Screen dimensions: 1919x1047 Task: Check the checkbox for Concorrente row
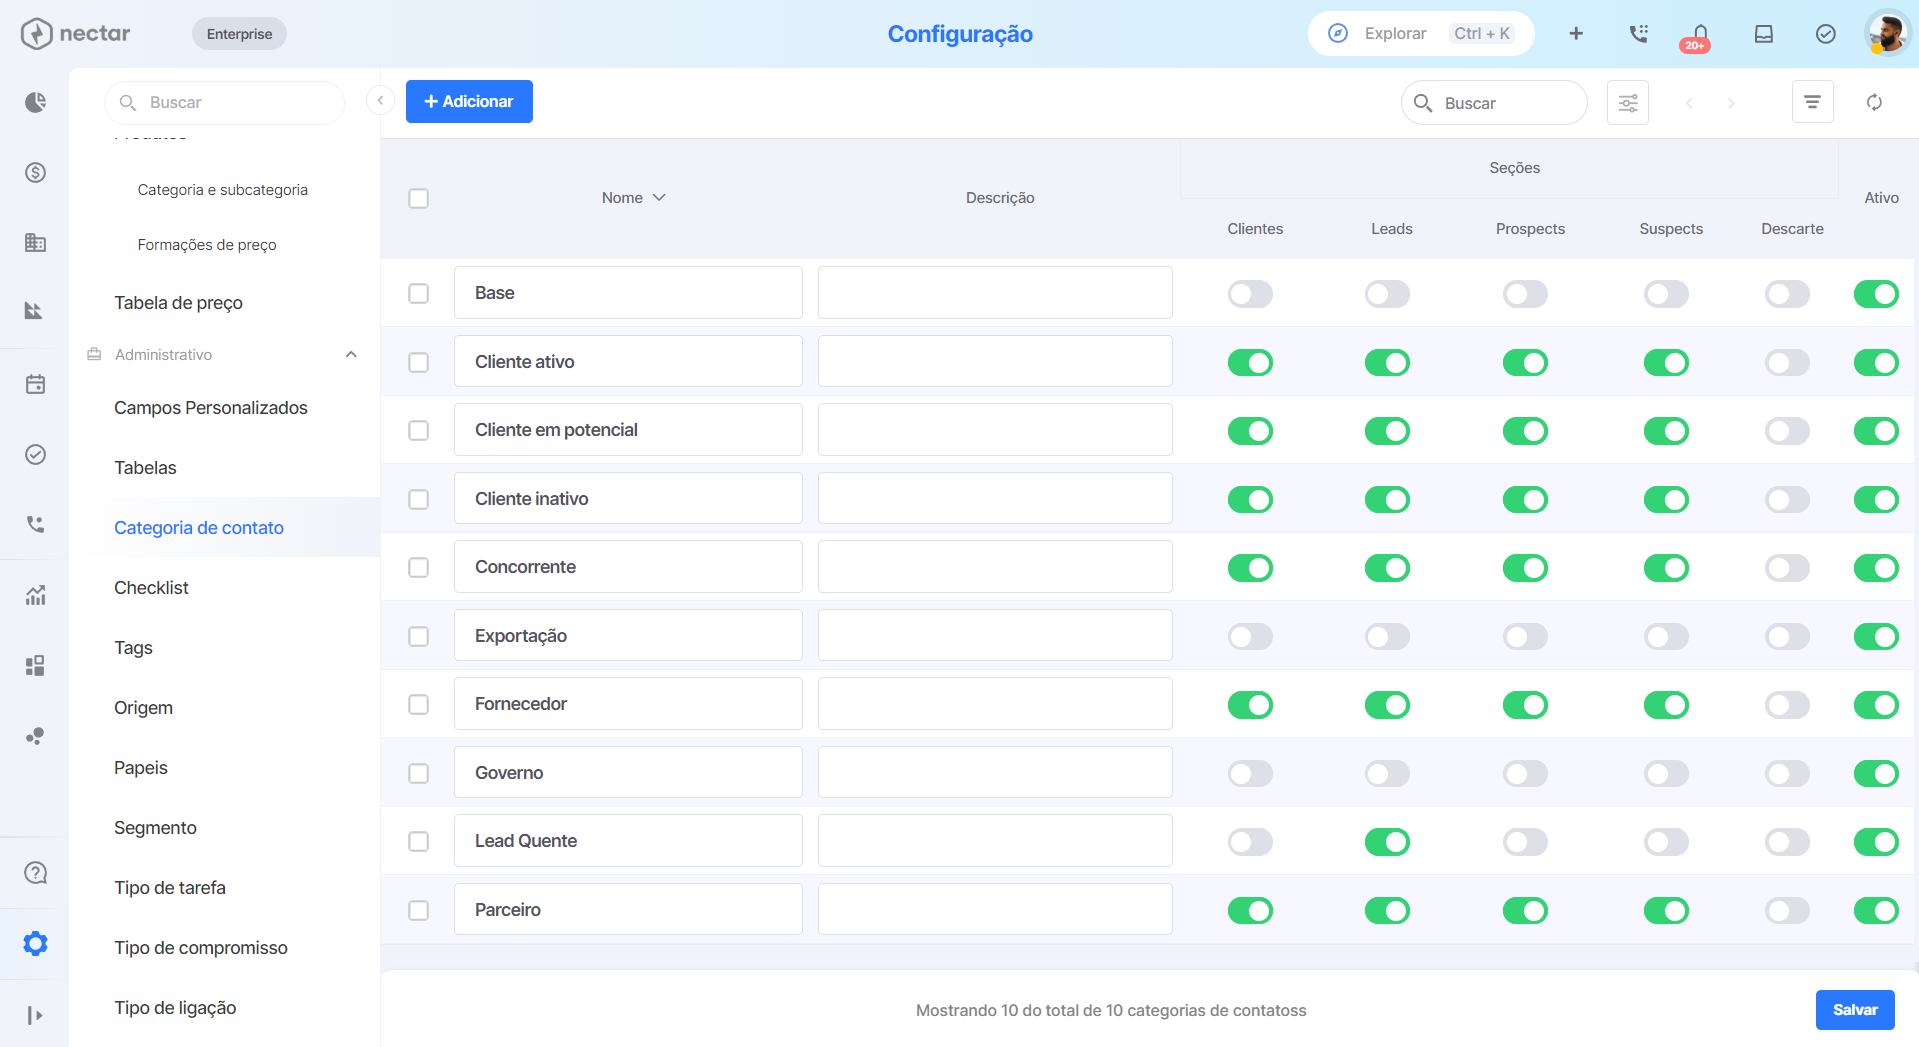pos(418,567)
